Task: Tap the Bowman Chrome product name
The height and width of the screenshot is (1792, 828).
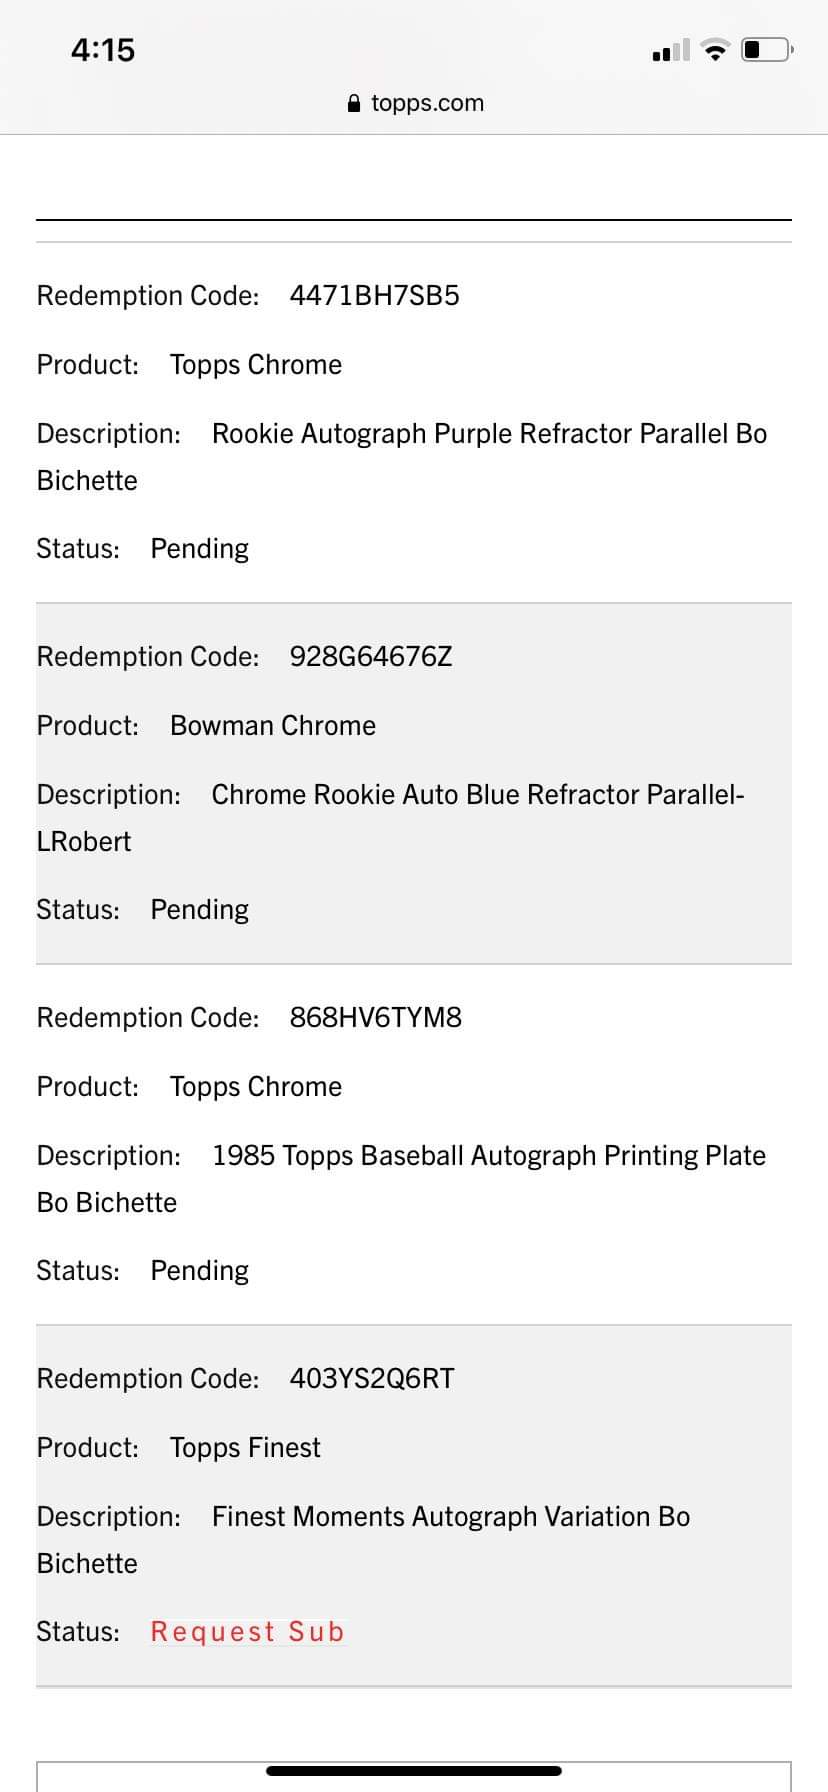Action: pos(273,726)
